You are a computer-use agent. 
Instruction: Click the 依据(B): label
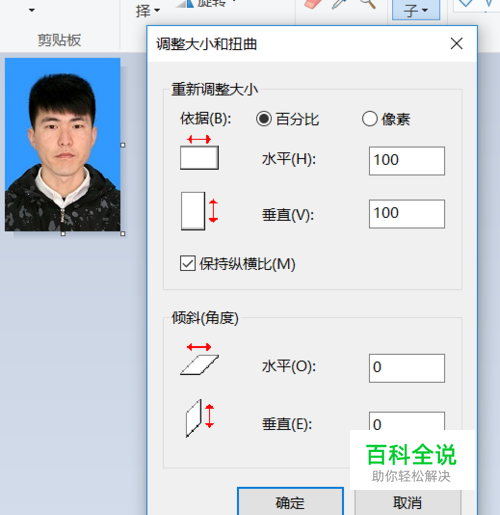tap(206, 119)
